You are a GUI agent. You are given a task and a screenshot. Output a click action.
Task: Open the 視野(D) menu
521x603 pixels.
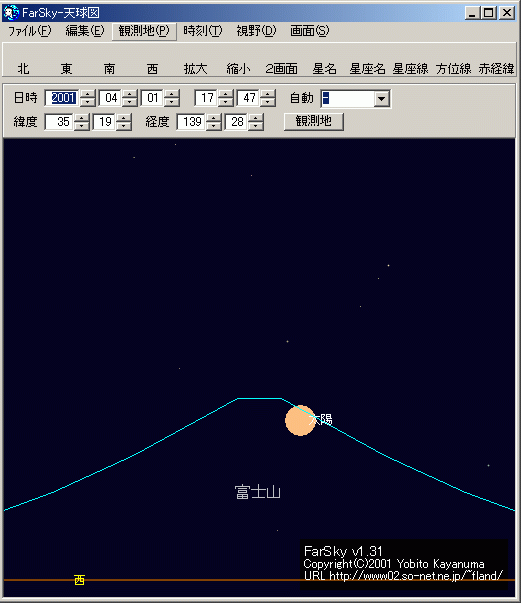click(256, 31)
